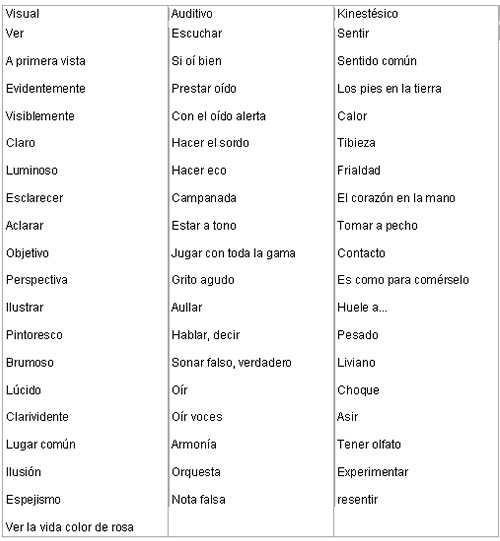
Task: Click 'Ver la vida color de rosa'
Action: pos(70,527)
